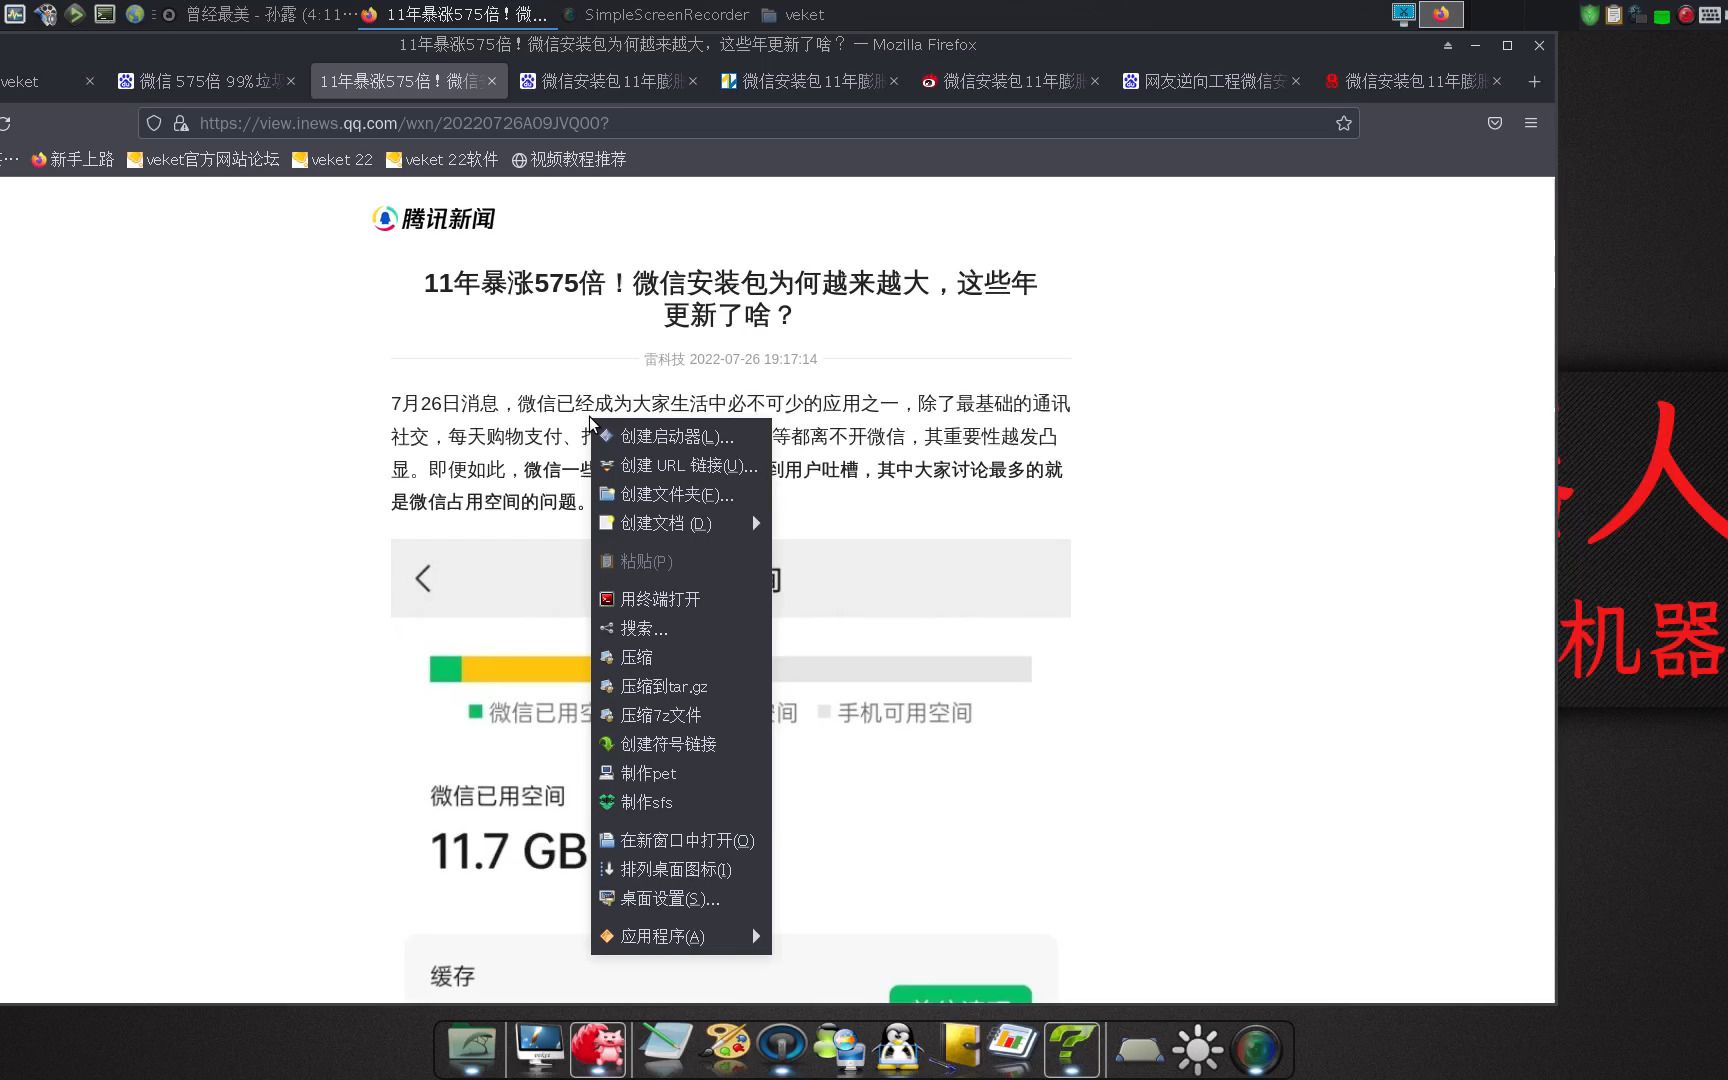Viewport: 1728px width, 1080px height.
Task: Select 压缩到tar.gz menu entry
Action: 681,686
